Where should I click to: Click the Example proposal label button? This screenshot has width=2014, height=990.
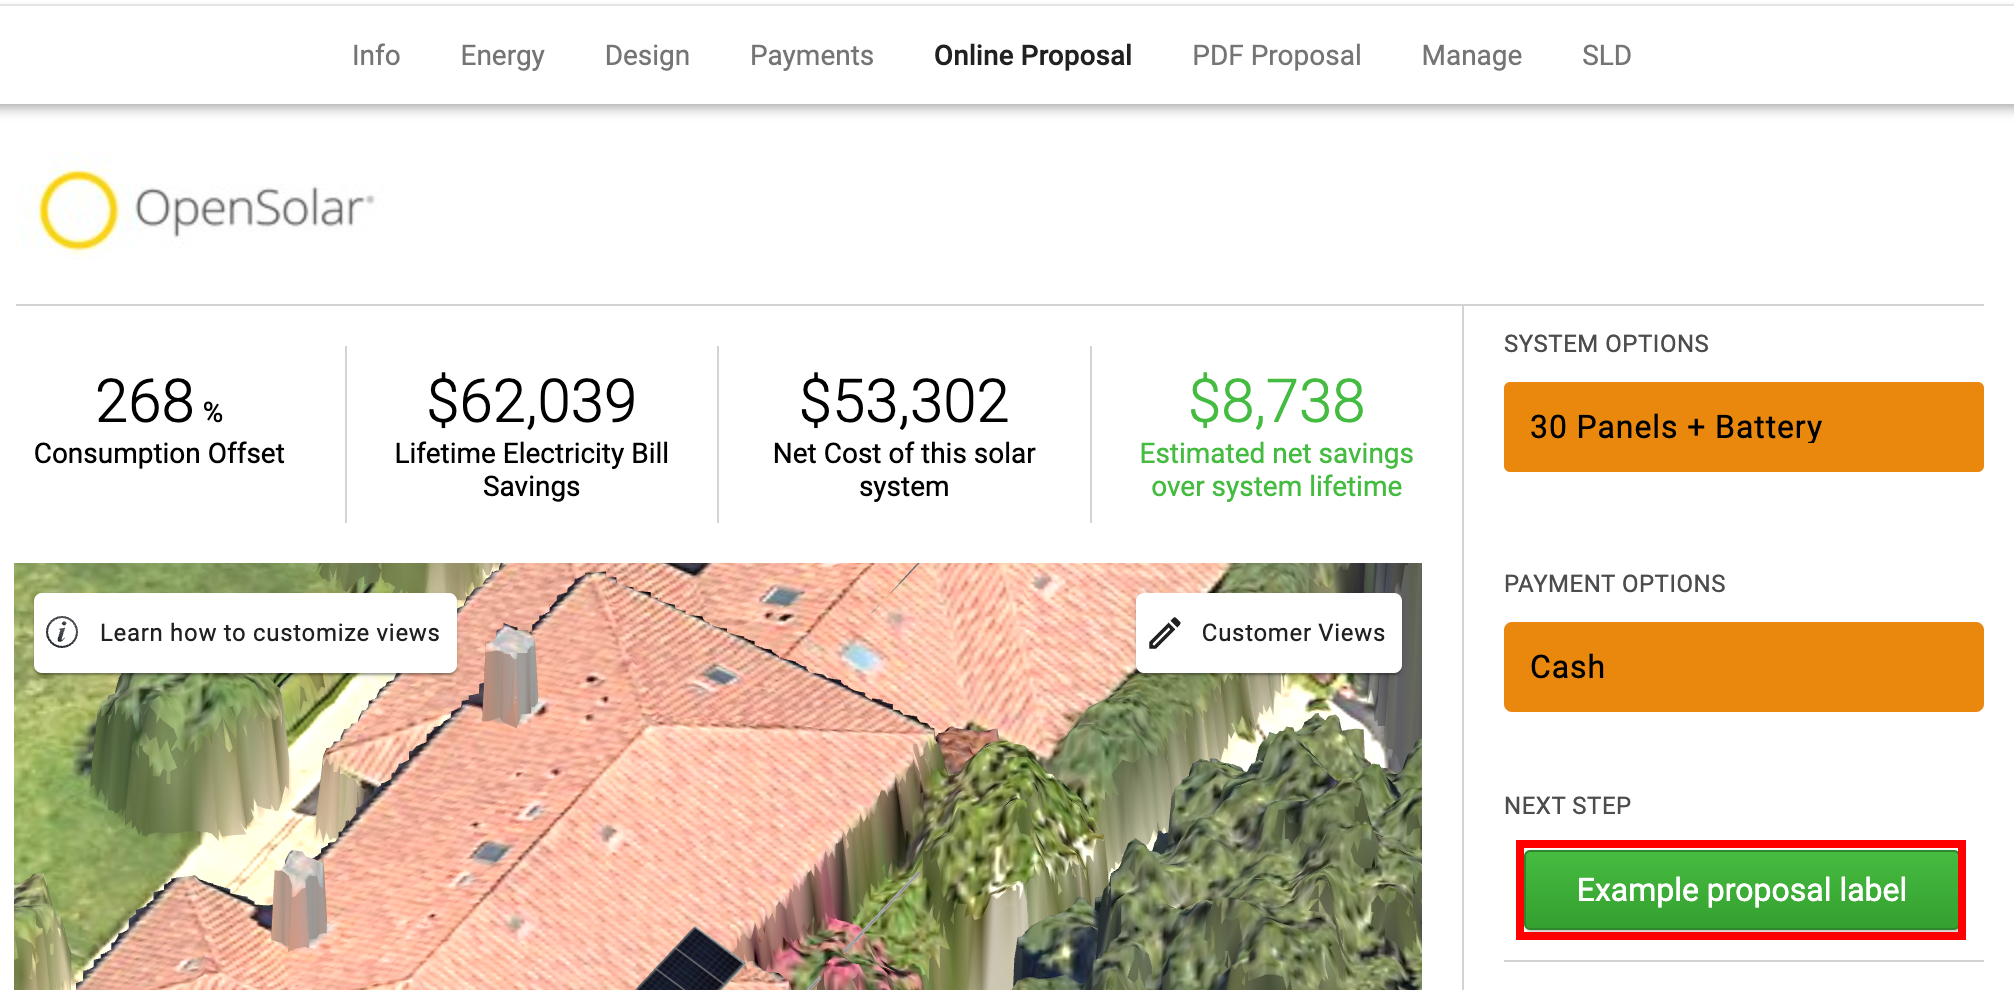click(x=1741, y=890)
